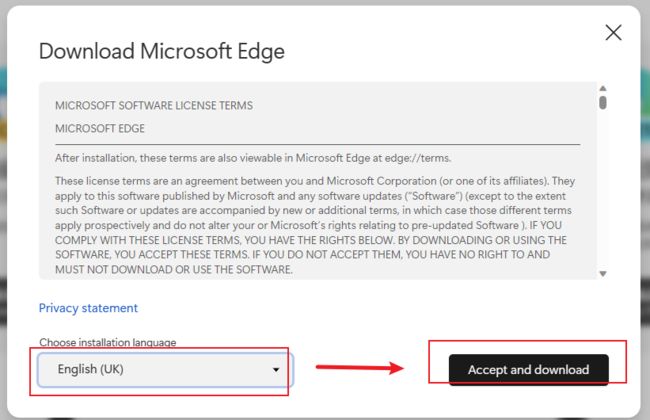This screenshot has height=420, width=650.
Task: Open the Privacy statement link
Action: pyautogui.click(x=88, y=308)
